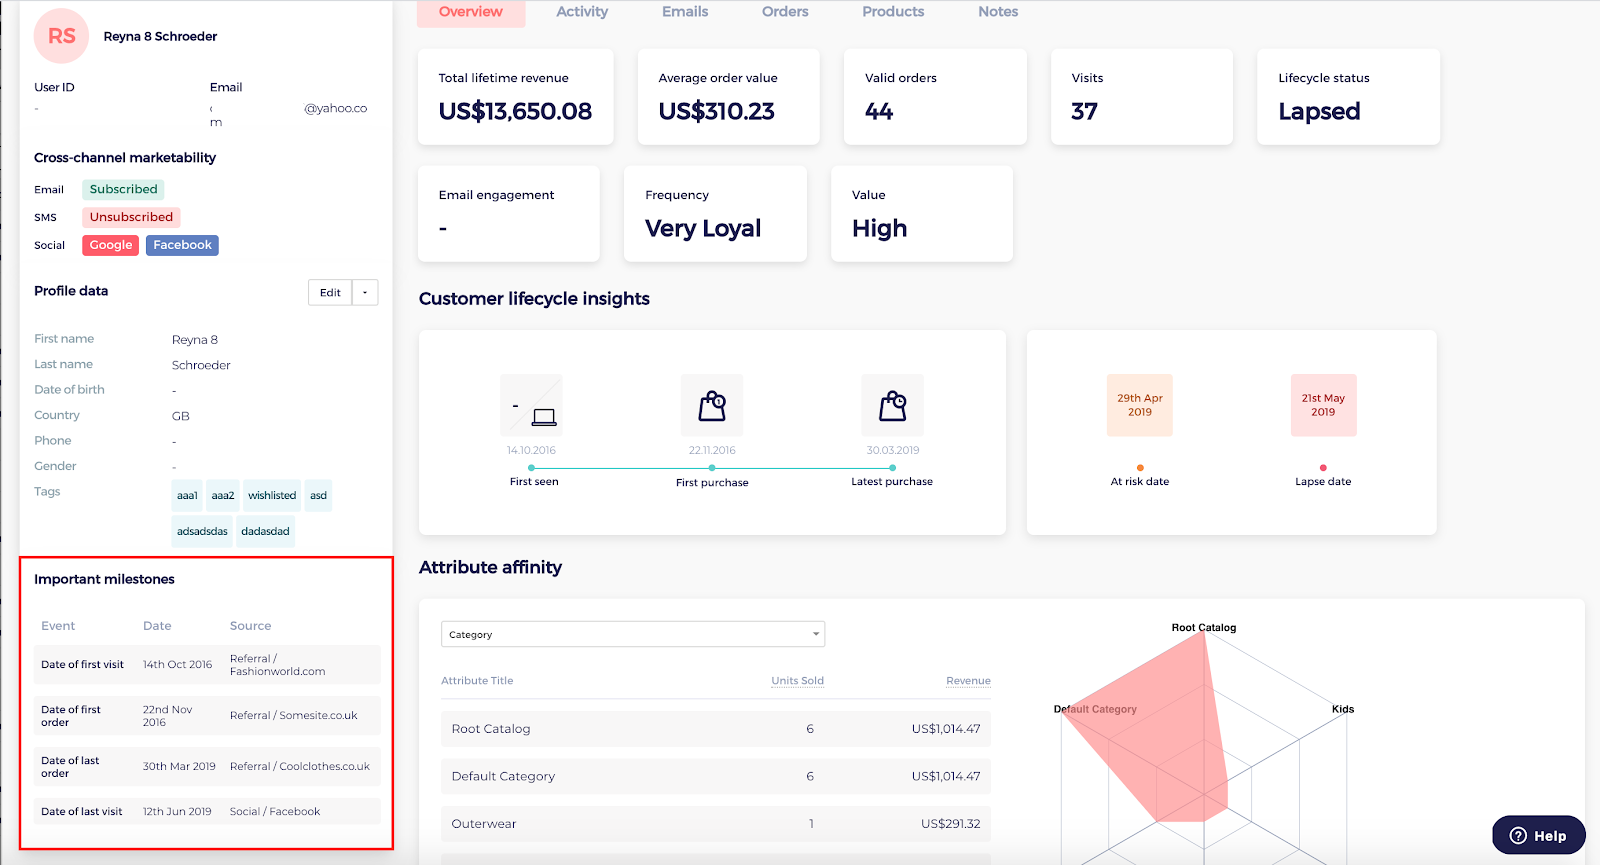The height and width of the screenshot is (865, 1600).
Task: Select the wishlisted tag
Action: pyautogui.click(x=272, y=495)
